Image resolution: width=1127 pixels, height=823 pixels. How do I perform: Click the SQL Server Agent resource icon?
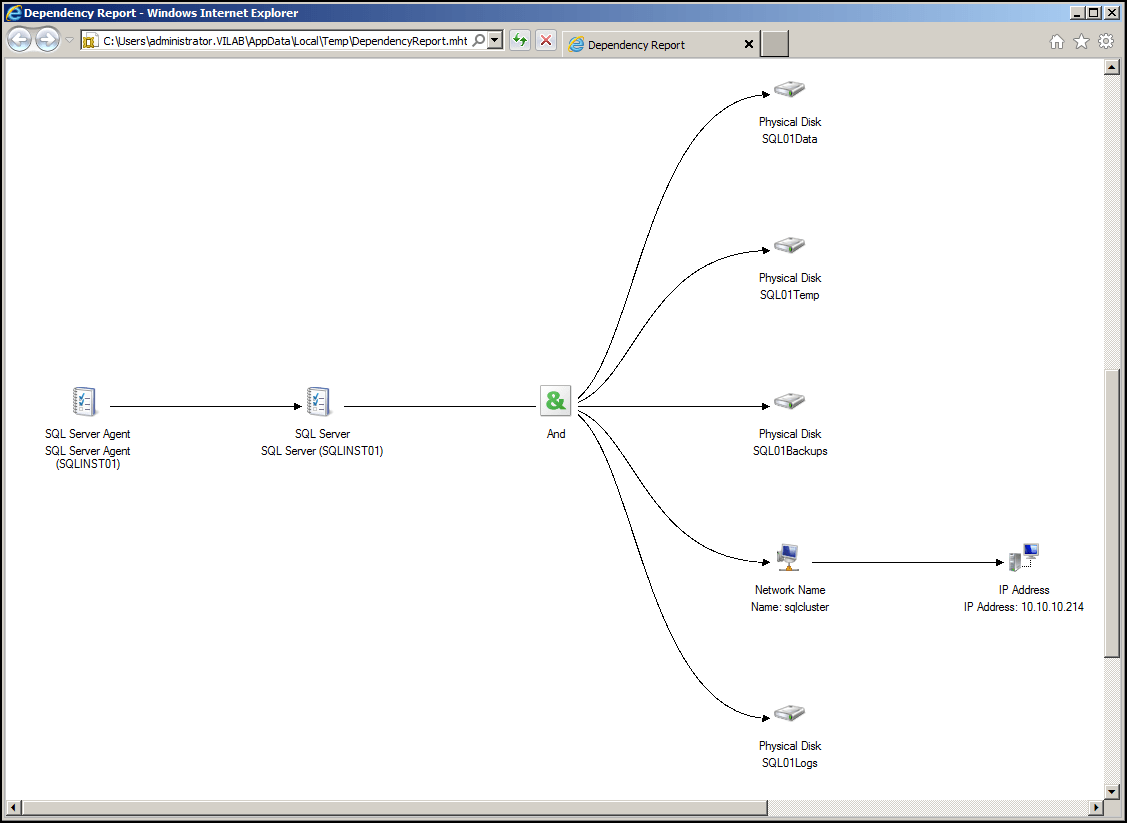pos(85,401)
